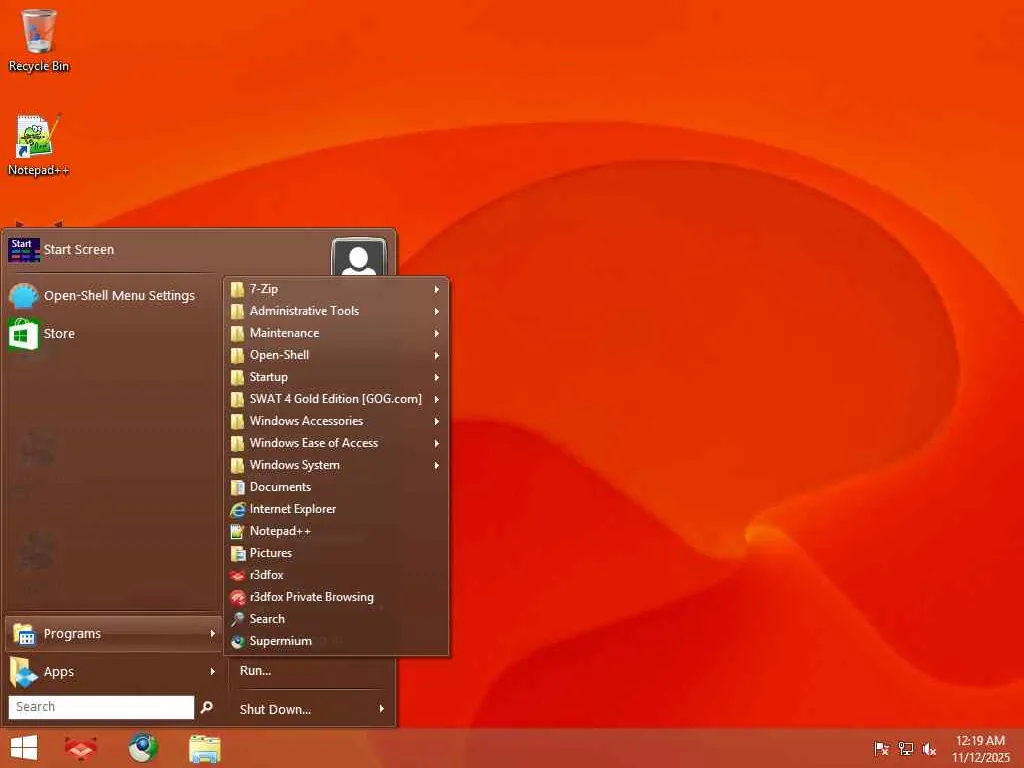This screenshot has width=1024, height=768.
Task: Click the 11/12/2025 date on taskbar
Action: (x=980, y=758)
